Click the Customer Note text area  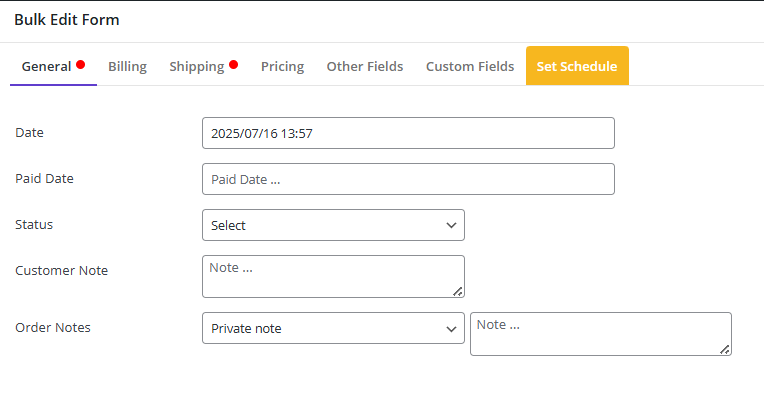(333, 276)
